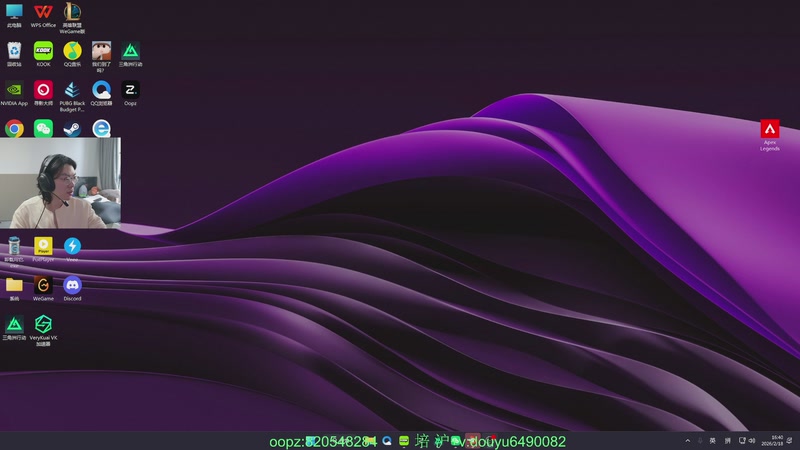This screenshot has width=800, height=450.
Task: Click the webcam overlay feed
Action: 60,183
